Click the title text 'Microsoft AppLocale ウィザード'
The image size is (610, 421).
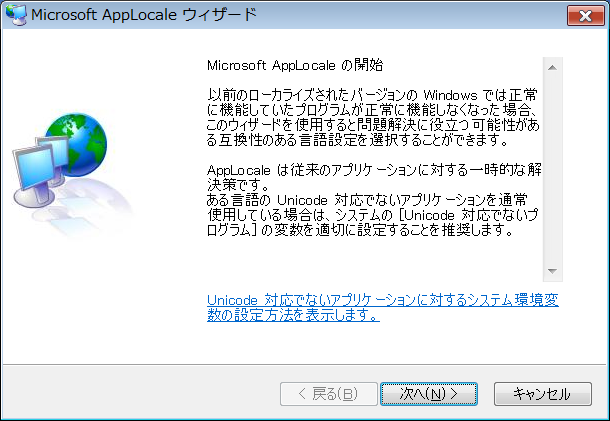[144, 15]
